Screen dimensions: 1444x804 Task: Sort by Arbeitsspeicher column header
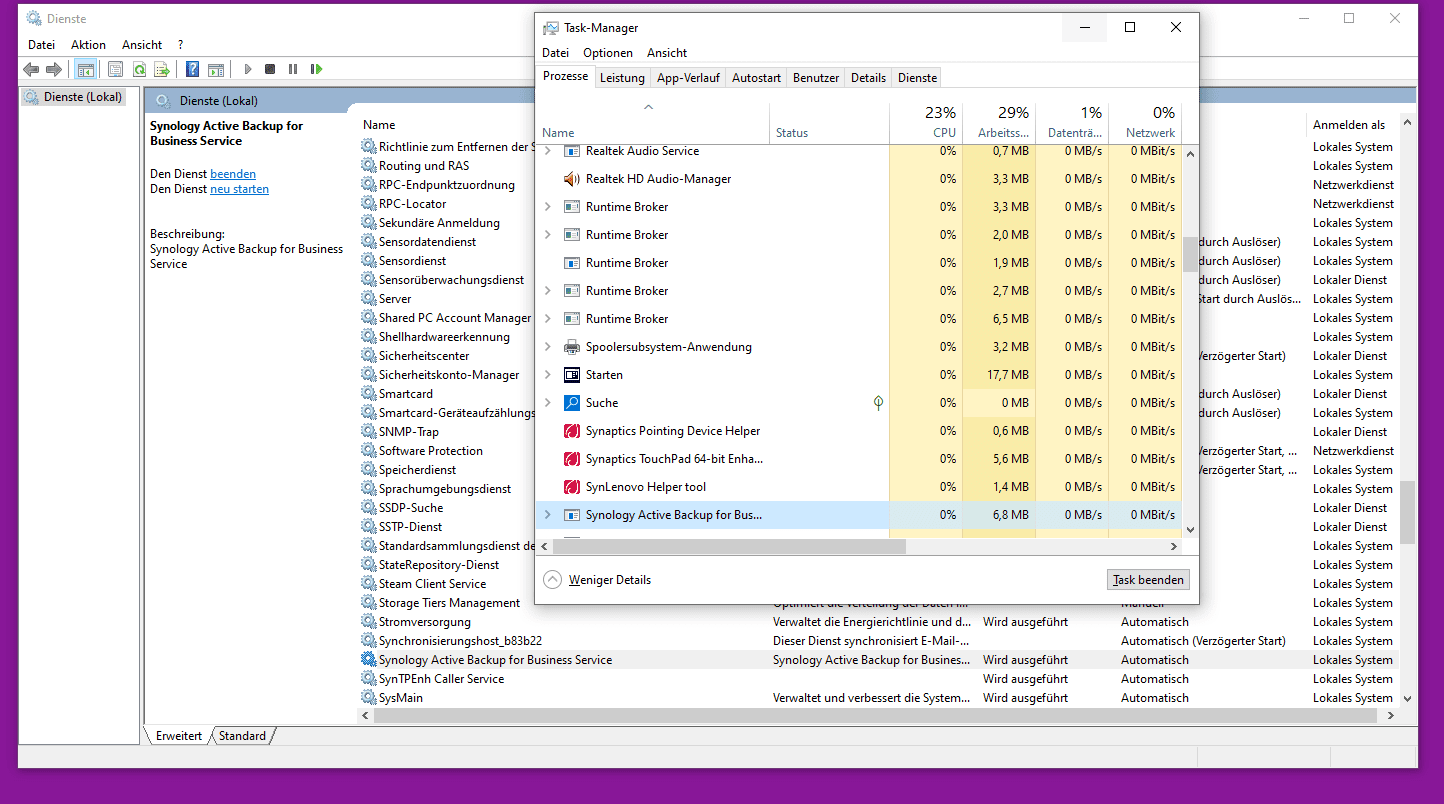(x=999, y=122)
